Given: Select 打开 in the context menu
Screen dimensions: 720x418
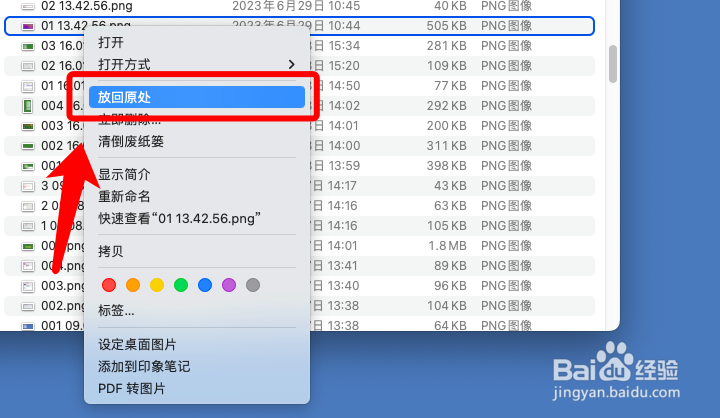Looking at the screenshot, I should [x=111, y=43].
